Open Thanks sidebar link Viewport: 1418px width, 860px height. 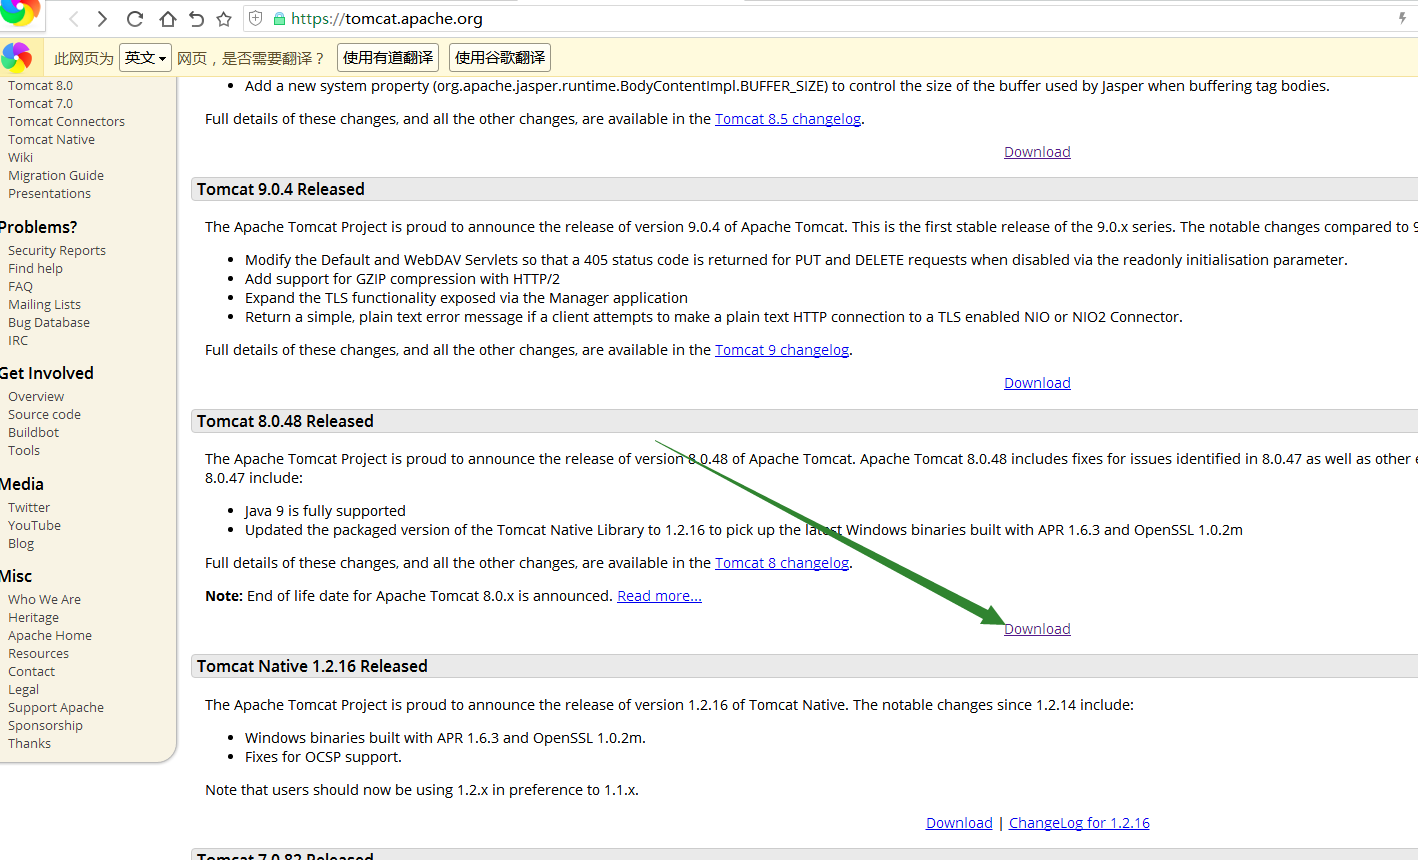tap(29, 744)
